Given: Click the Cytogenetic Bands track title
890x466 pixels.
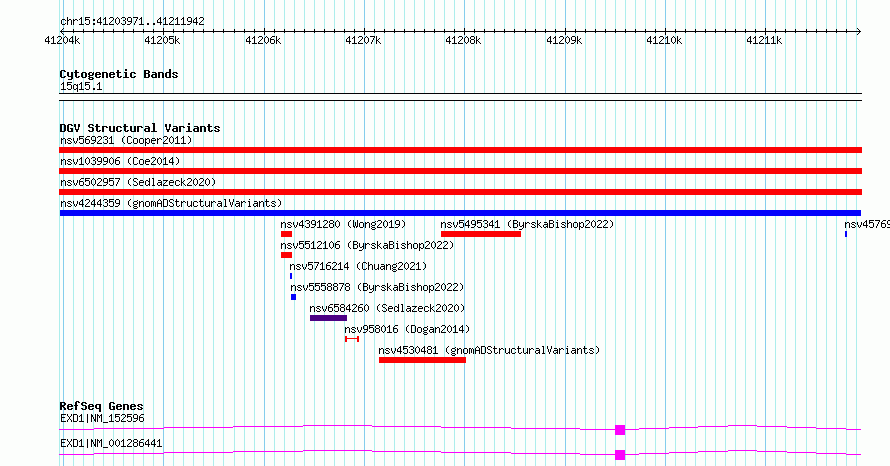Looking at the screenshot, I should (119, 74).
